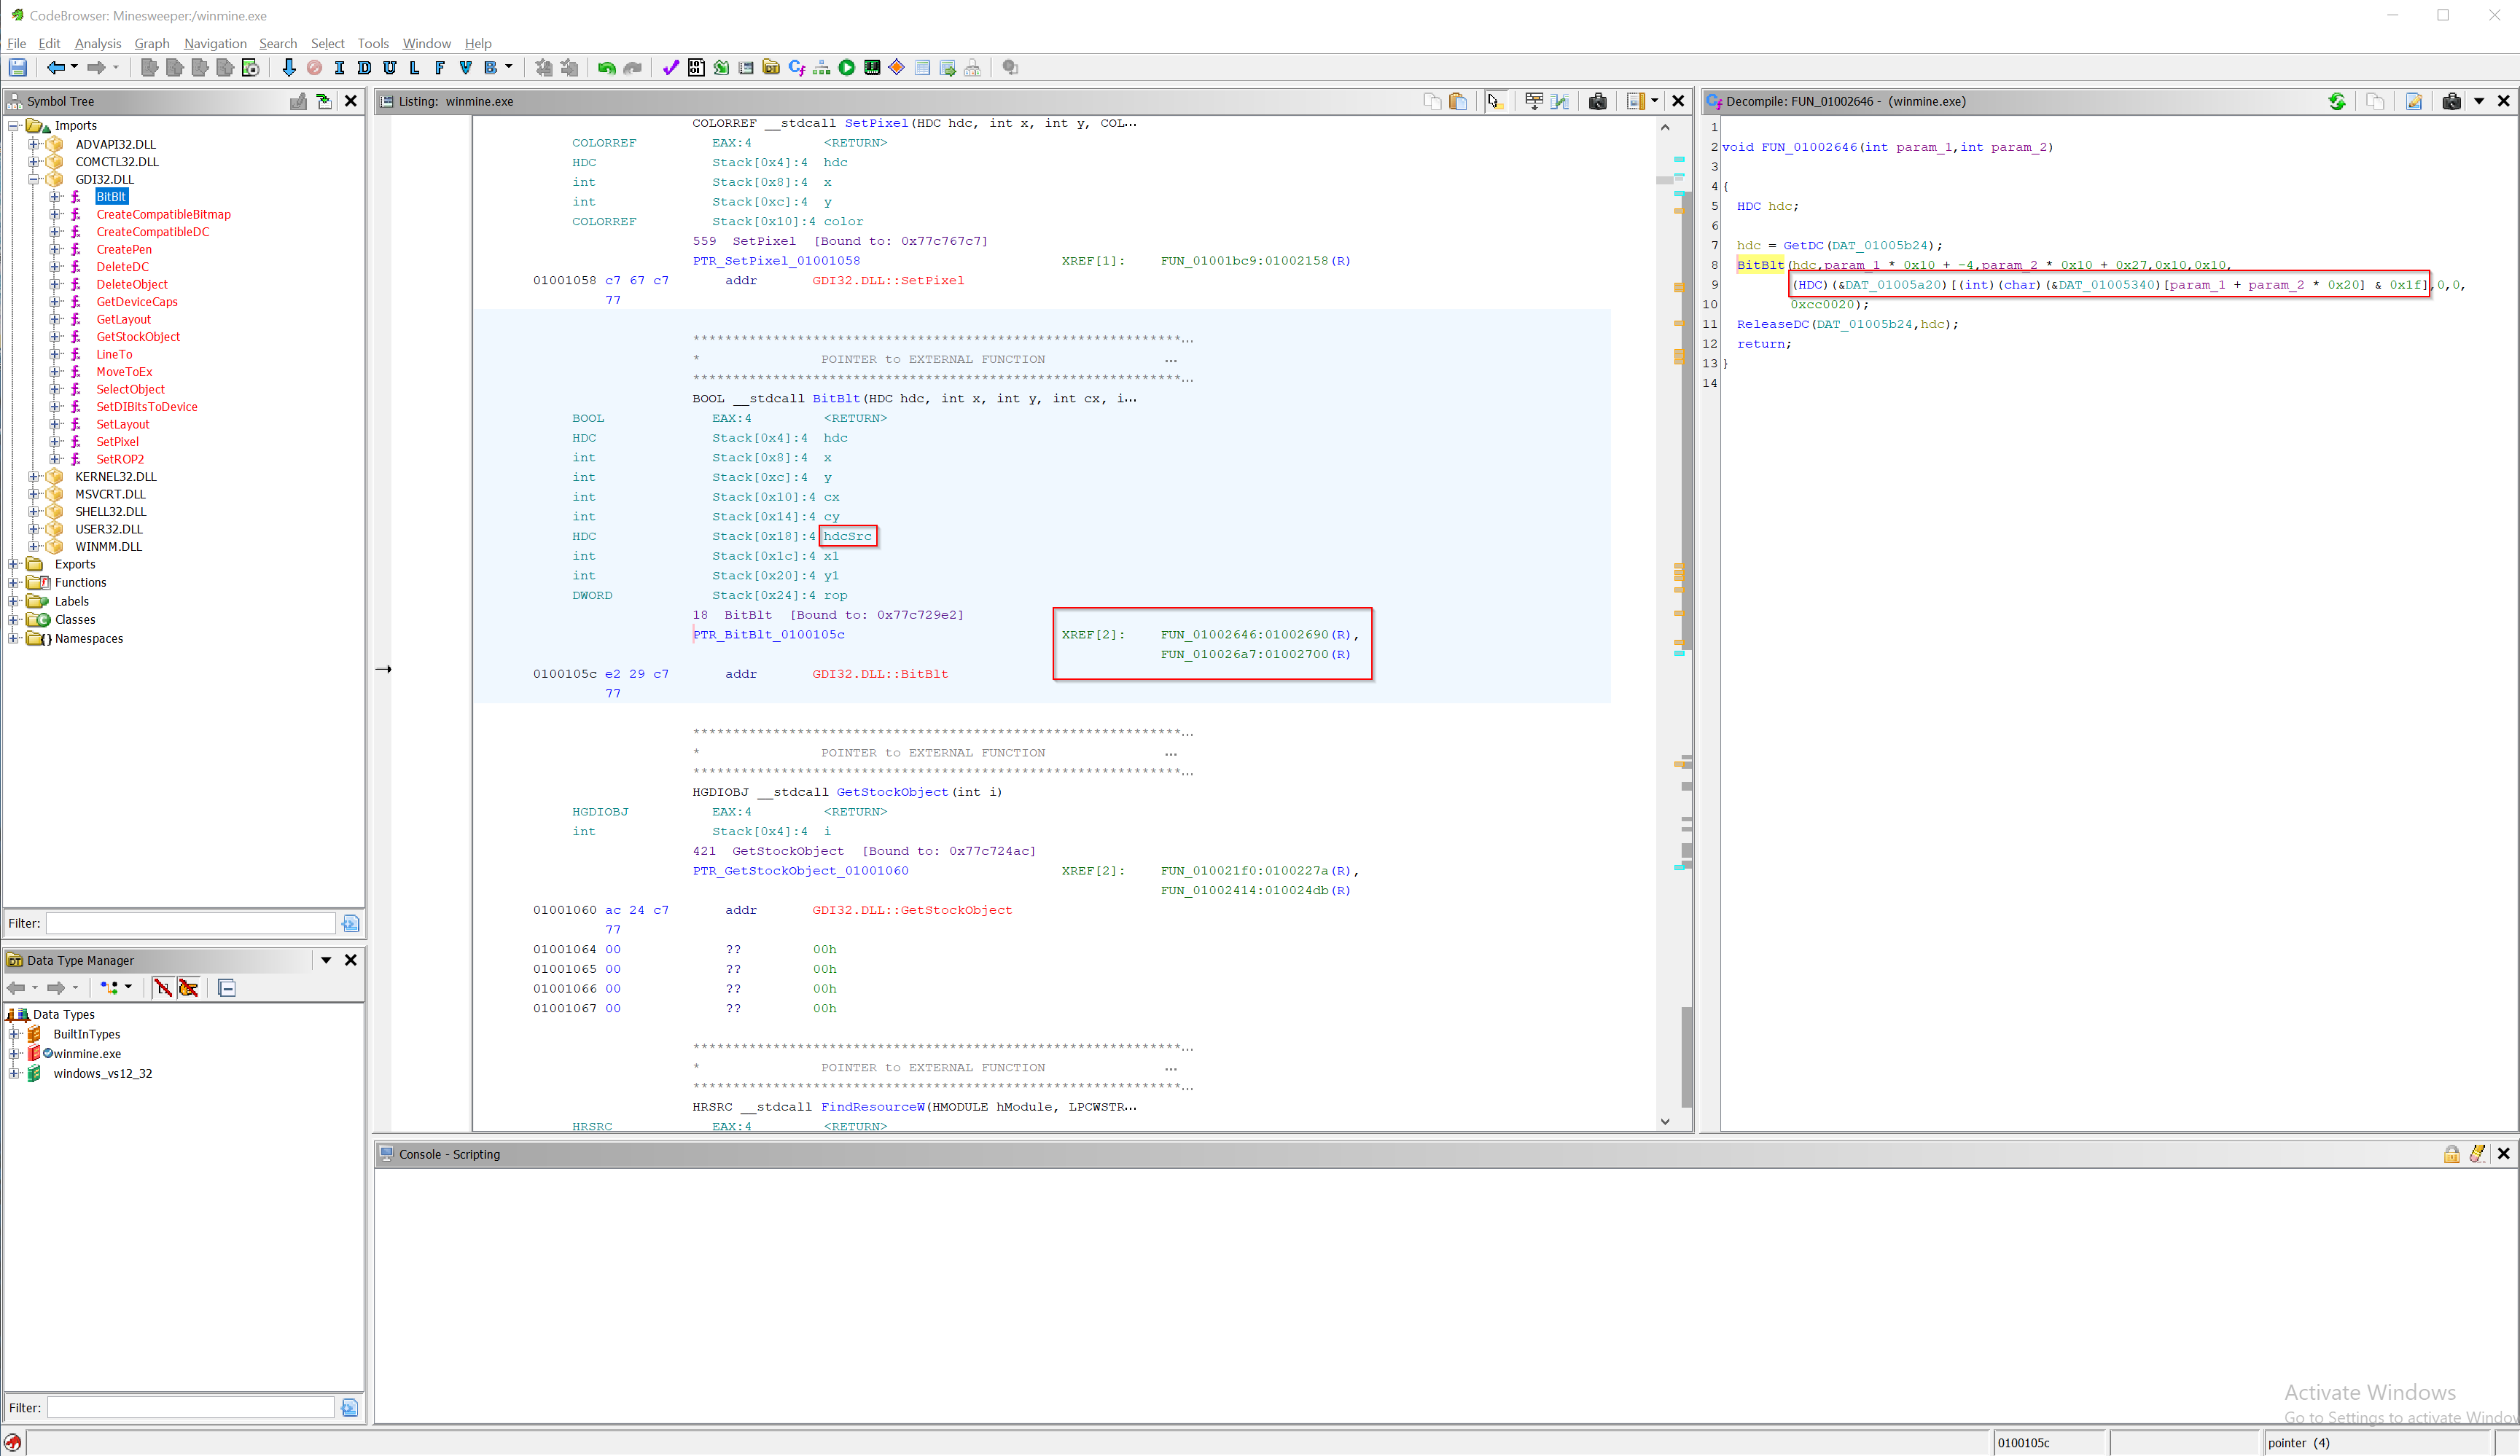Image resolution: width=2520 pixels, height=1456 pixels.
Task: Click the Save program icon
Action: tap(18, 68)
